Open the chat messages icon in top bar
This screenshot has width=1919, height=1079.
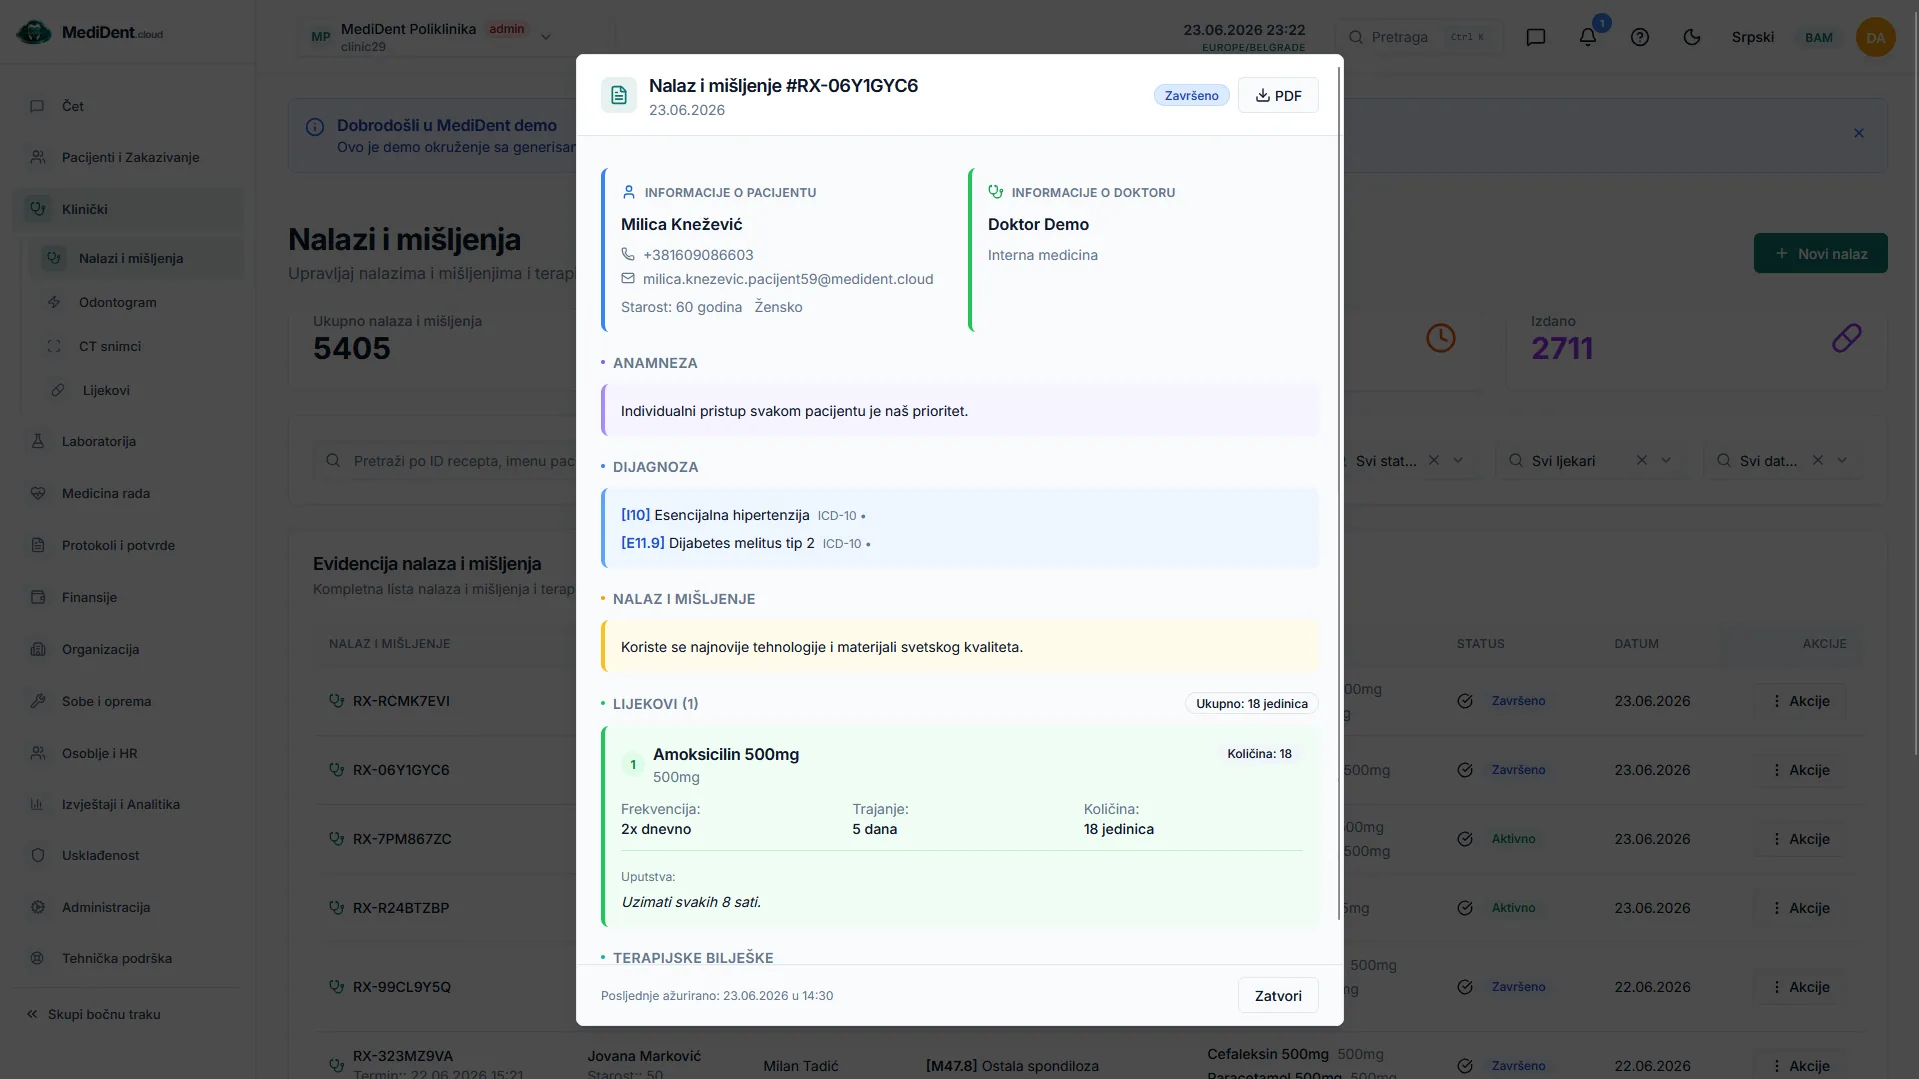[1536, 37]
